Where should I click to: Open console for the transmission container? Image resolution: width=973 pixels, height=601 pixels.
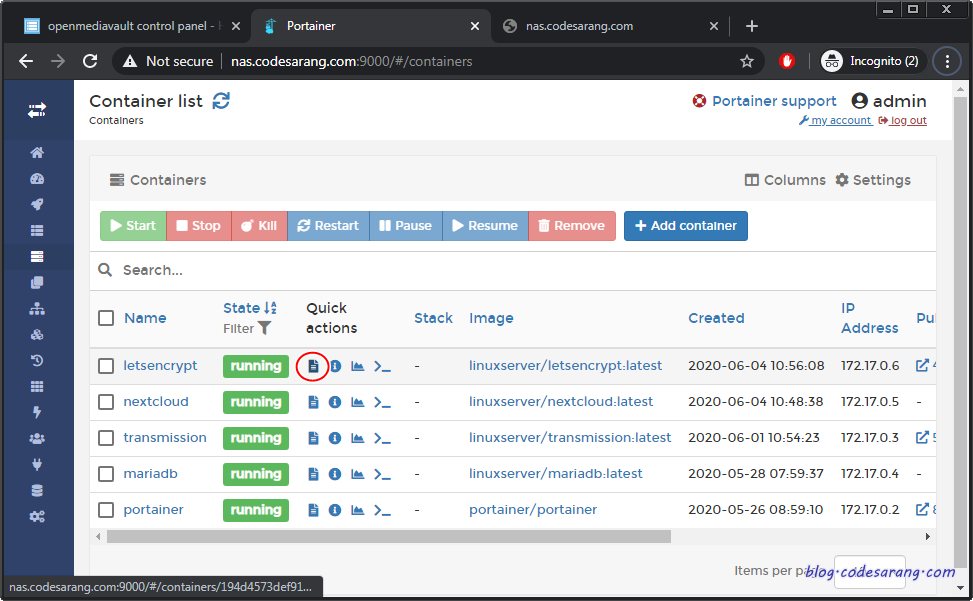[x=382, y=438]
